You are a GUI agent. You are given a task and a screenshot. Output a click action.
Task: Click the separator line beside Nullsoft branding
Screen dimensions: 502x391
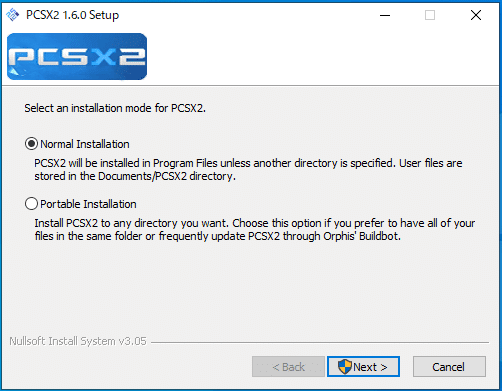pos(320,342)
